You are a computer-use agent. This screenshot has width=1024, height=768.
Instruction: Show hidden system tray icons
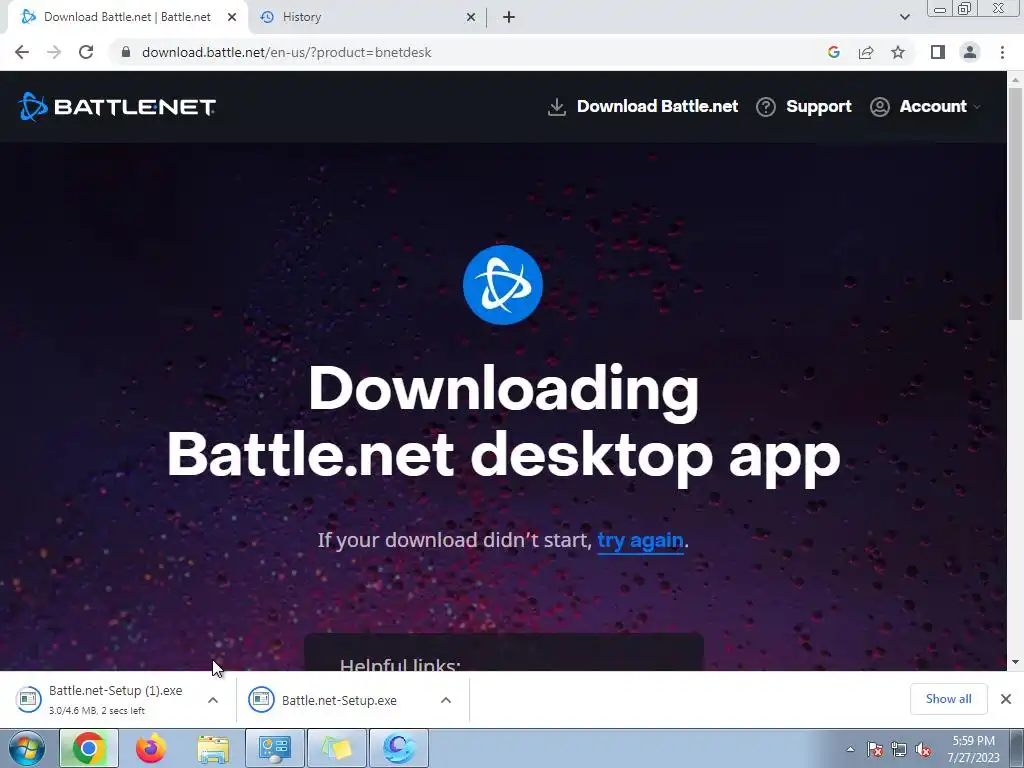click(x=850, y=749)
